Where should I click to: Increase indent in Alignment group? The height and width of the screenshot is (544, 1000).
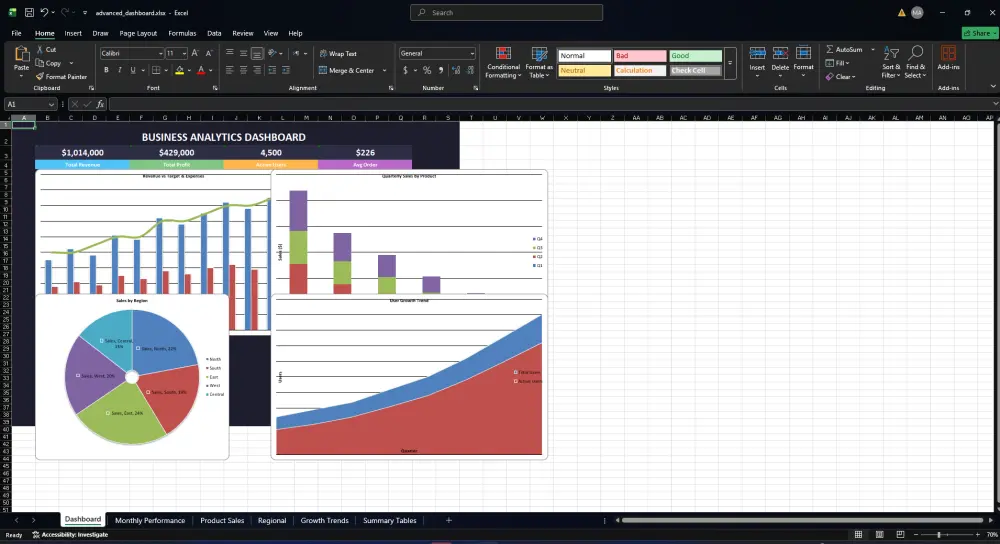tap(286, 70)
